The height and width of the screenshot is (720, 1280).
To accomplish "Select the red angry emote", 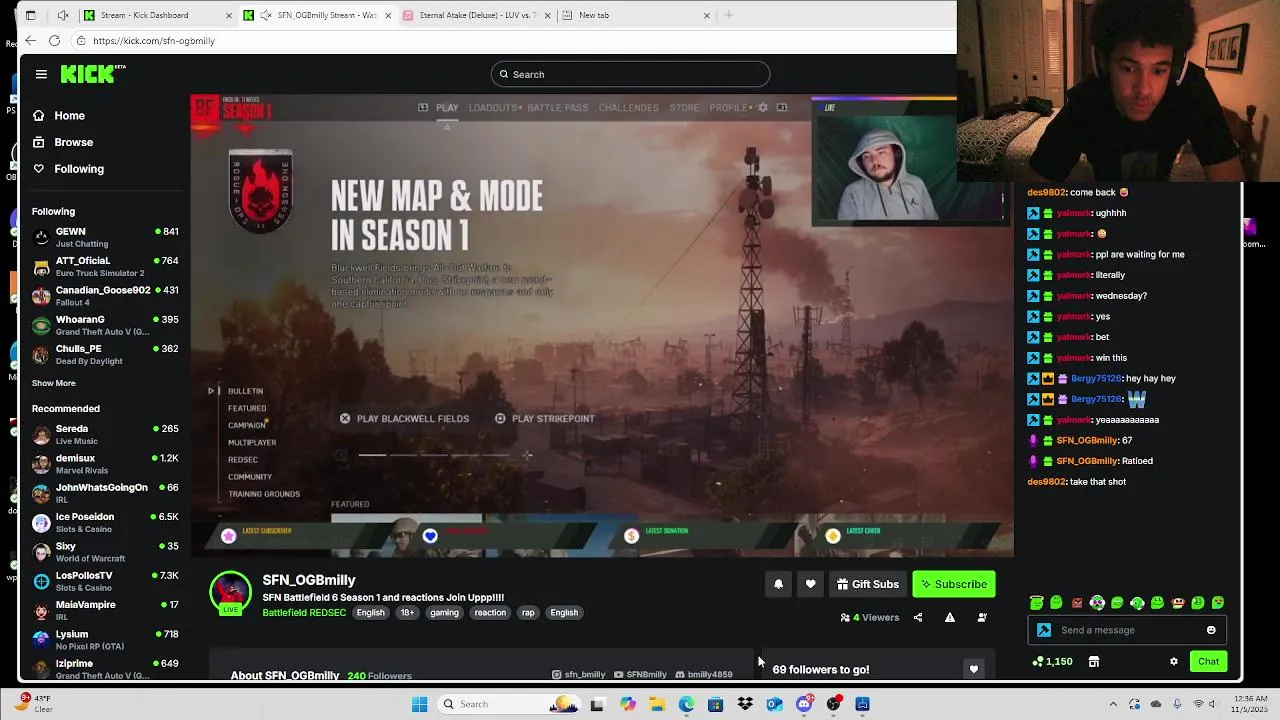I will click(x=1077, y=602).
